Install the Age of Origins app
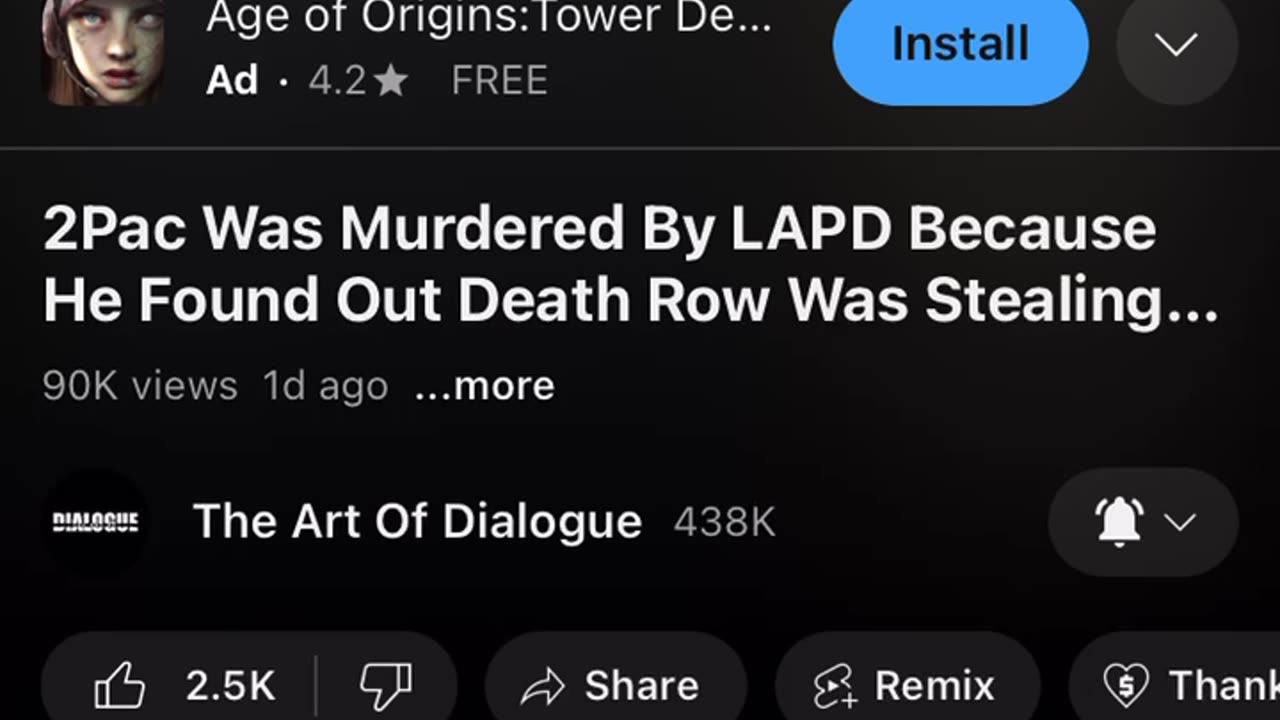This screenshot has height=720, width=1280. point(960,44)
